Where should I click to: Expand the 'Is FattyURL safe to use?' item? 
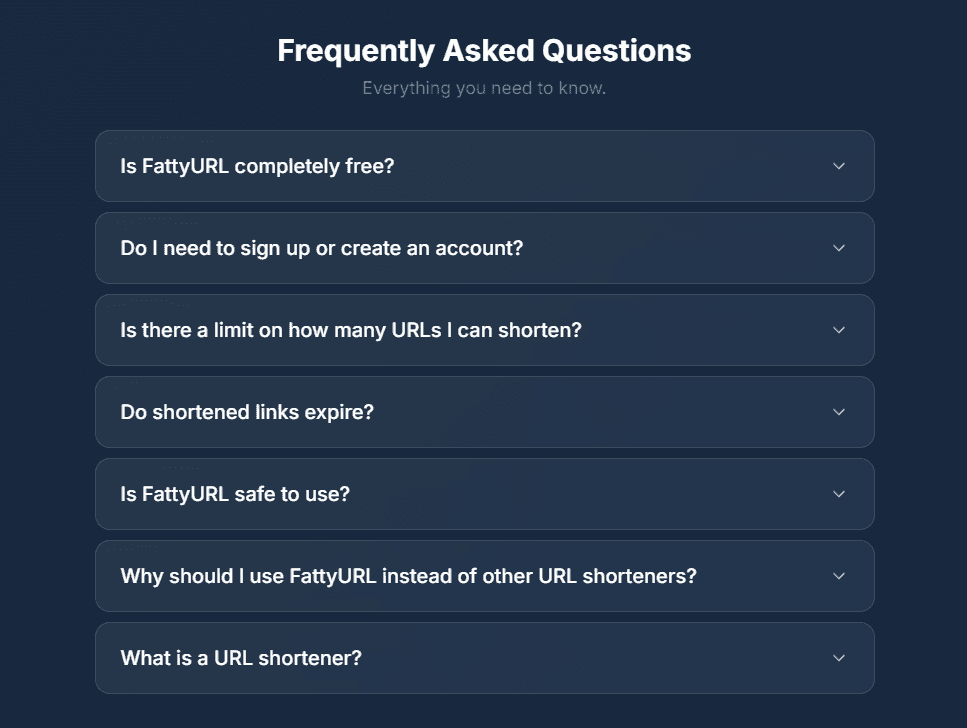tap(483, 494)
